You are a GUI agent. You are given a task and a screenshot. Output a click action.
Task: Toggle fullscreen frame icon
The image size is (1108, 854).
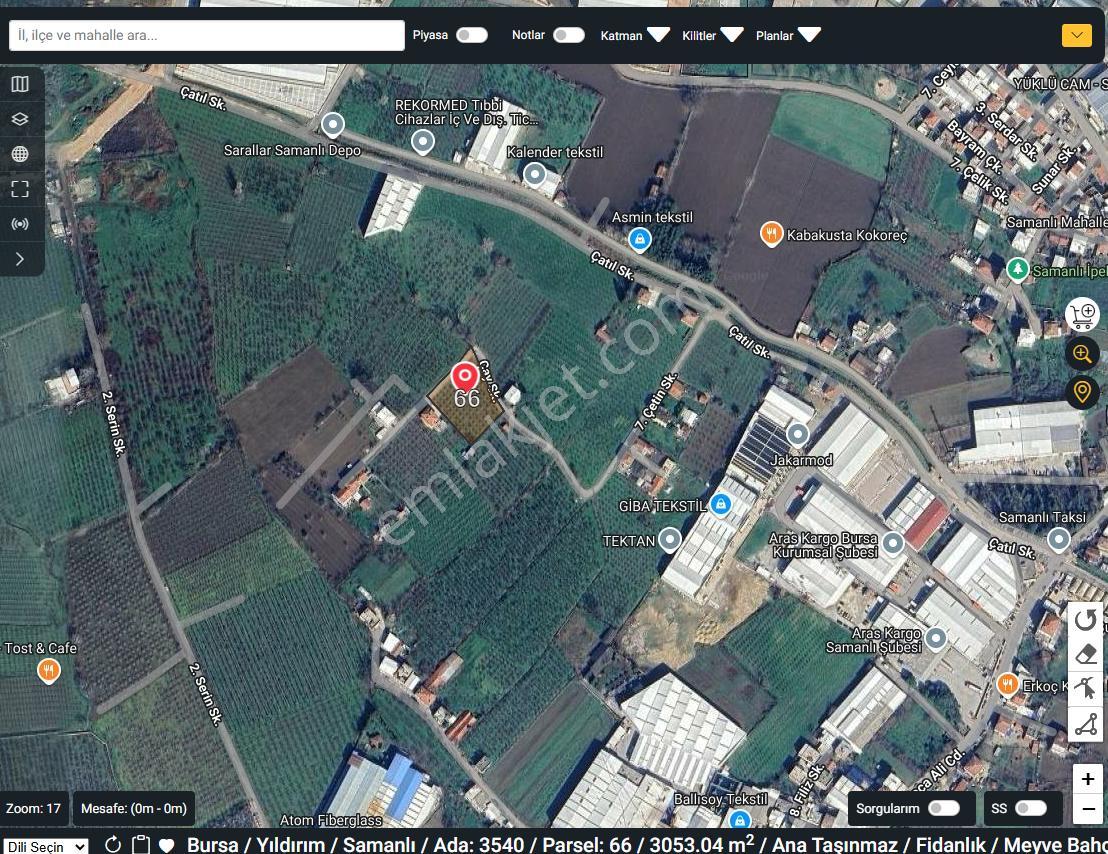[x=20, y=189]
